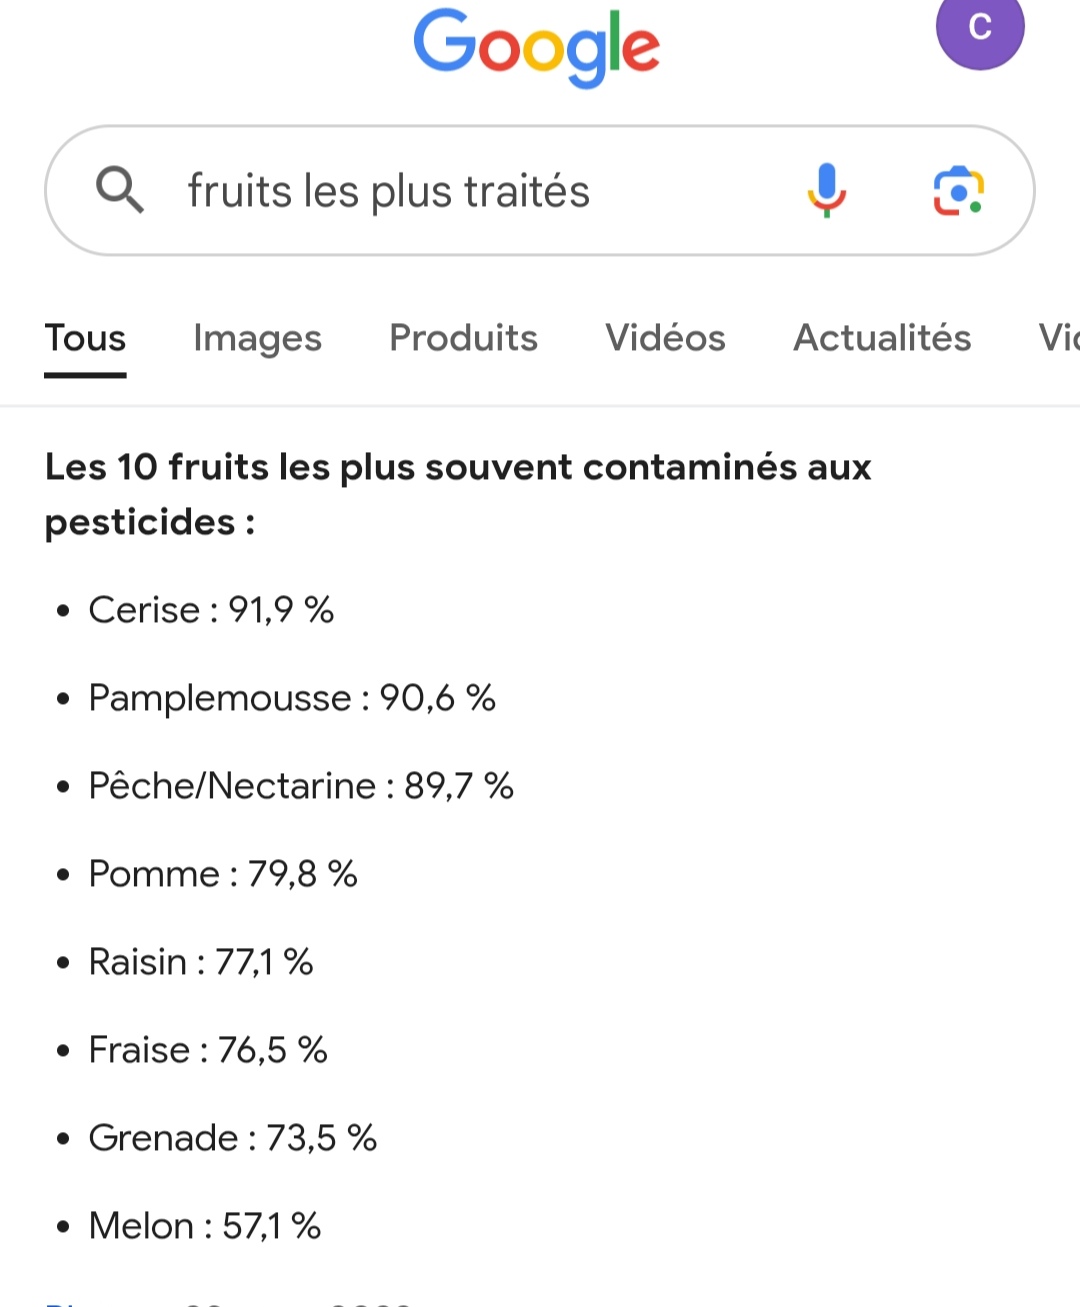The width and height of the screenshot is (1080, 1307).
Task: Open the Produits tab
Action: point(463,338)
